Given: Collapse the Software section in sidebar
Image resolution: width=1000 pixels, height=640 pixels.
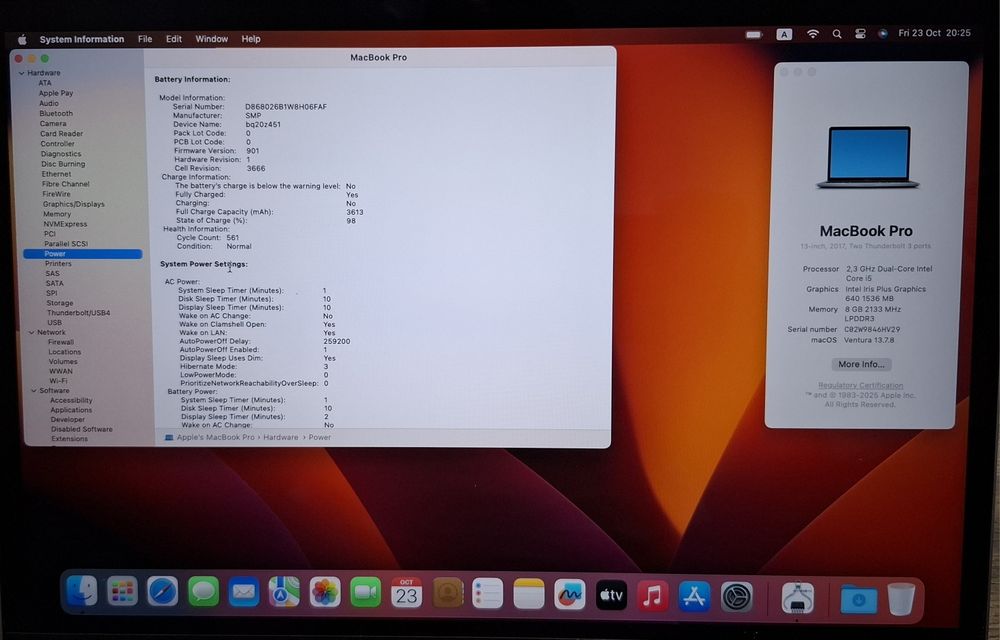Looking at the screenshot, I should tap(34, 391).
